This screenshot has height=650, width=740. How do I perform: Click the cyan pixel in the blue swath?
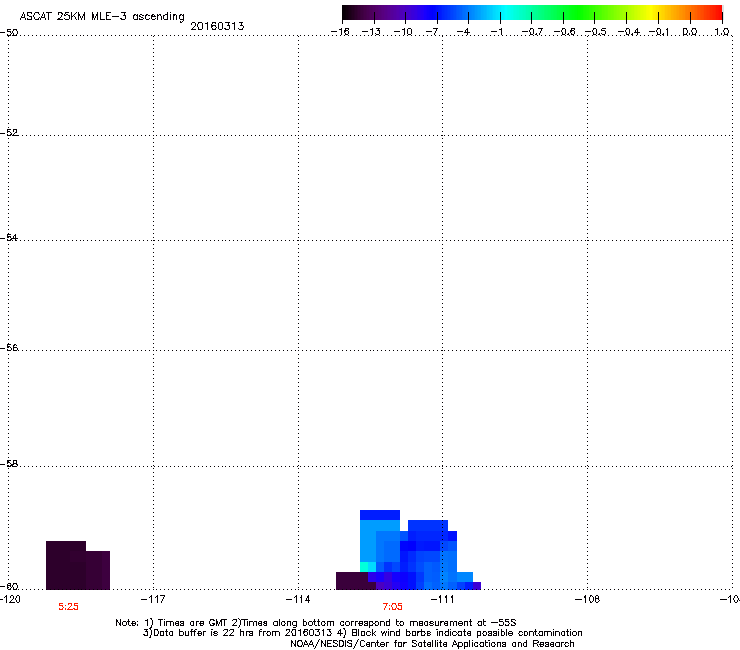click(368, 566)
